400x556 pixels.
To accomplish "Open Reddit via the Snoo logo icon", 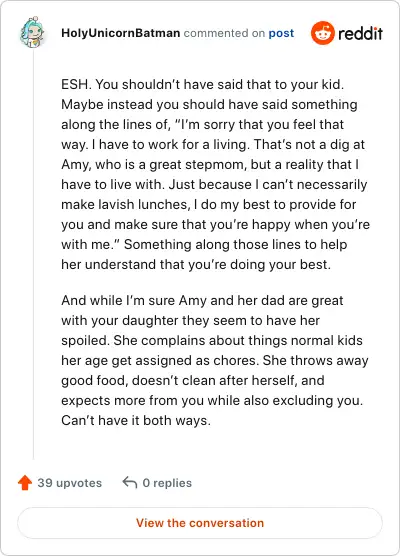I will point(322,33).
